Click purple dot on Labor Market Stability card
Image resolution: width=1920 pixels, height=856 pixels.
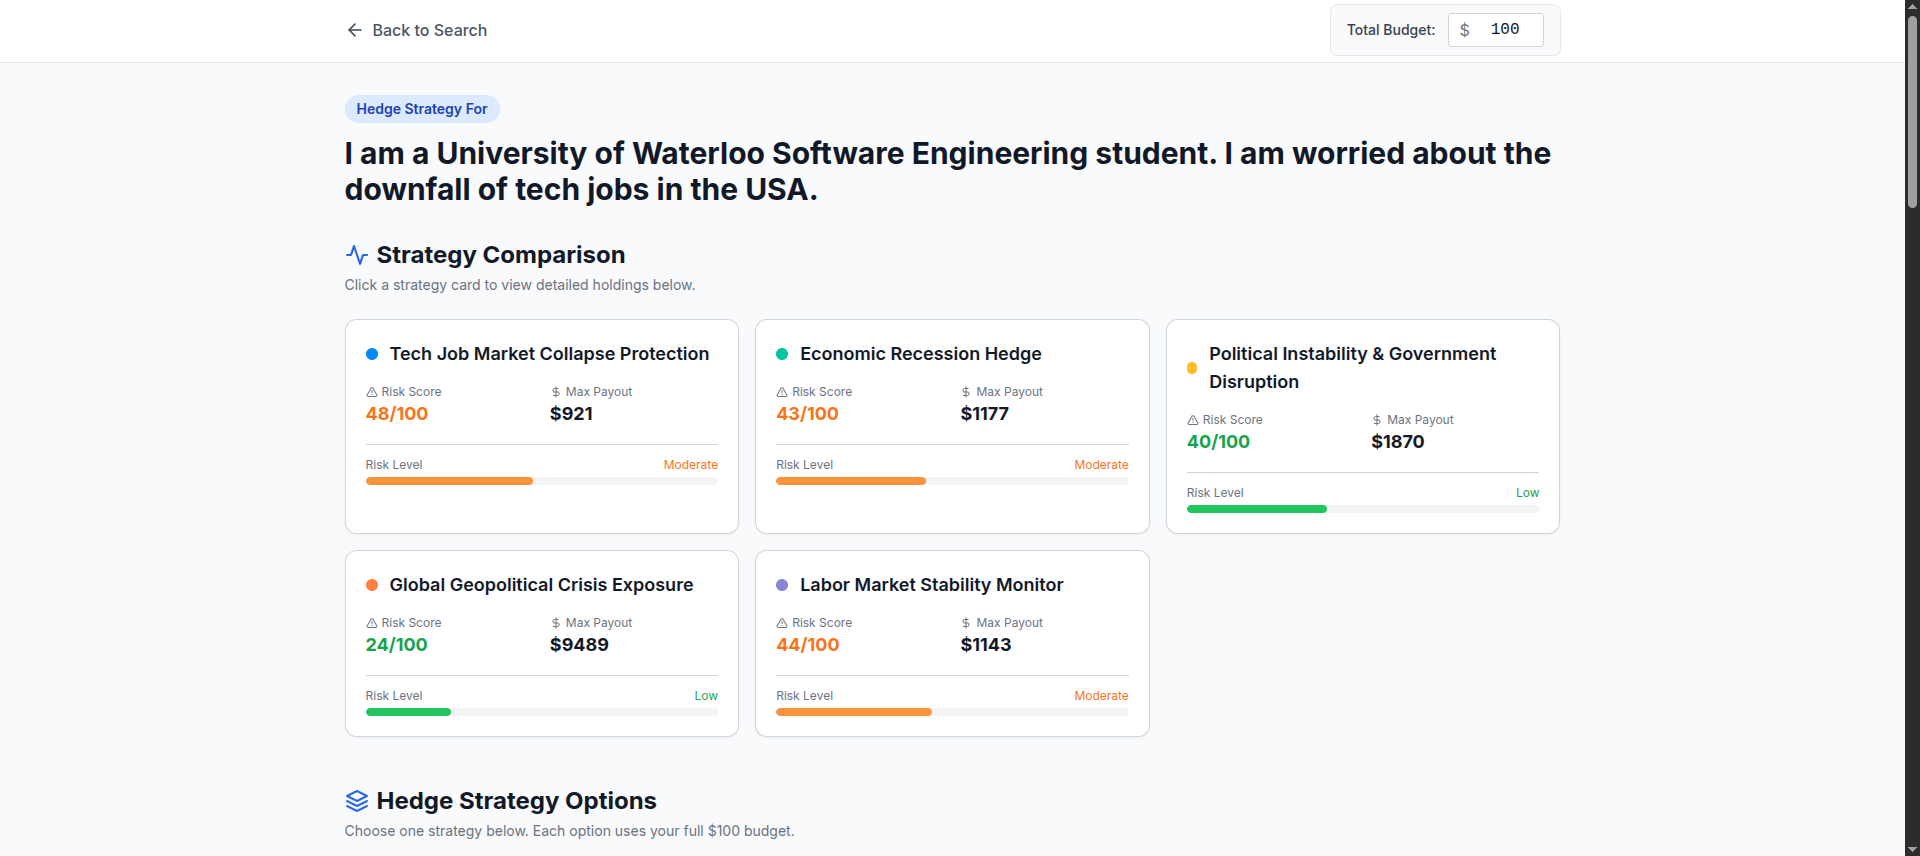click(782, 585)
